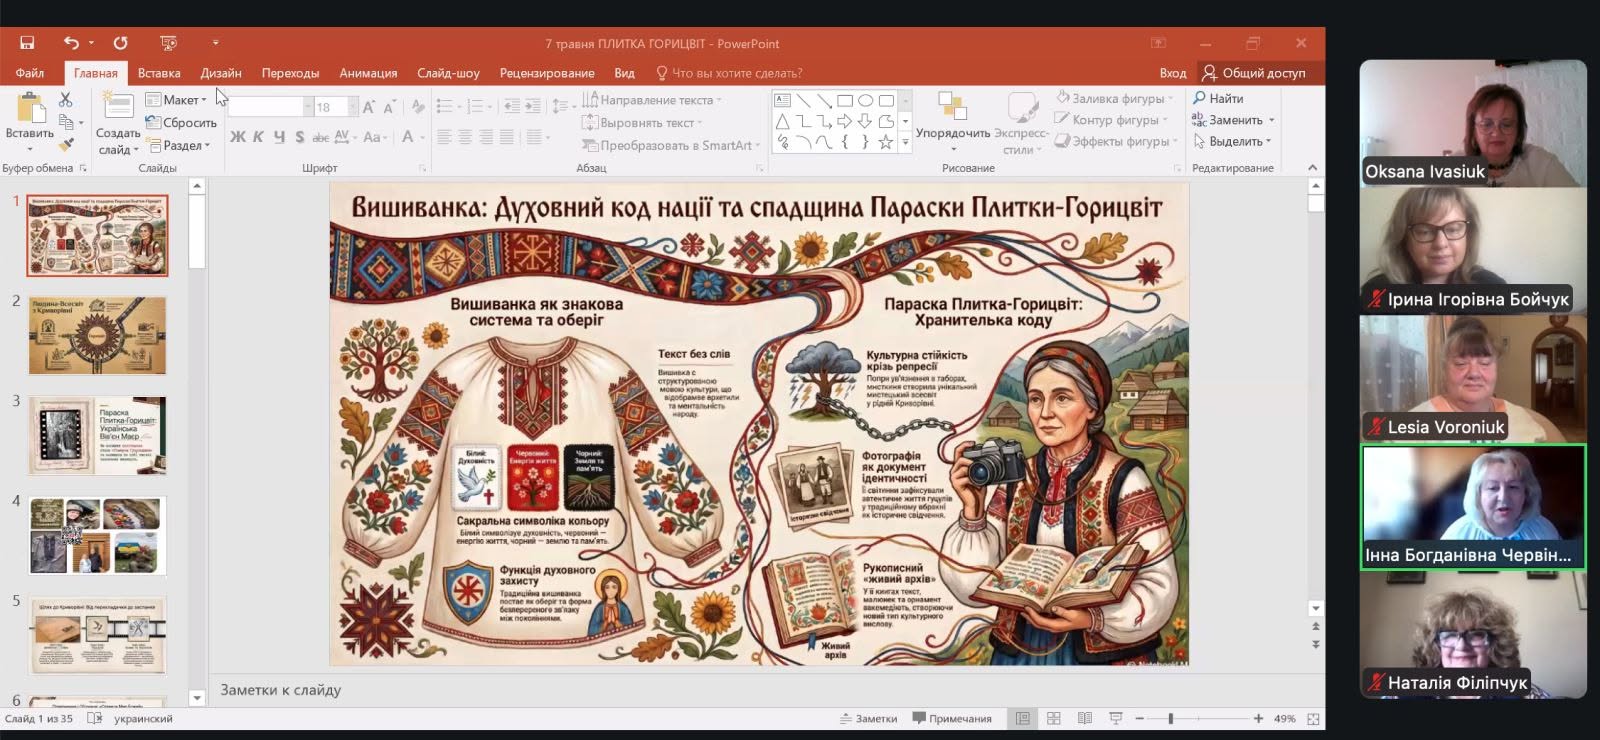Select slide 3 thumbnail in panel

(x=97, y=435)
